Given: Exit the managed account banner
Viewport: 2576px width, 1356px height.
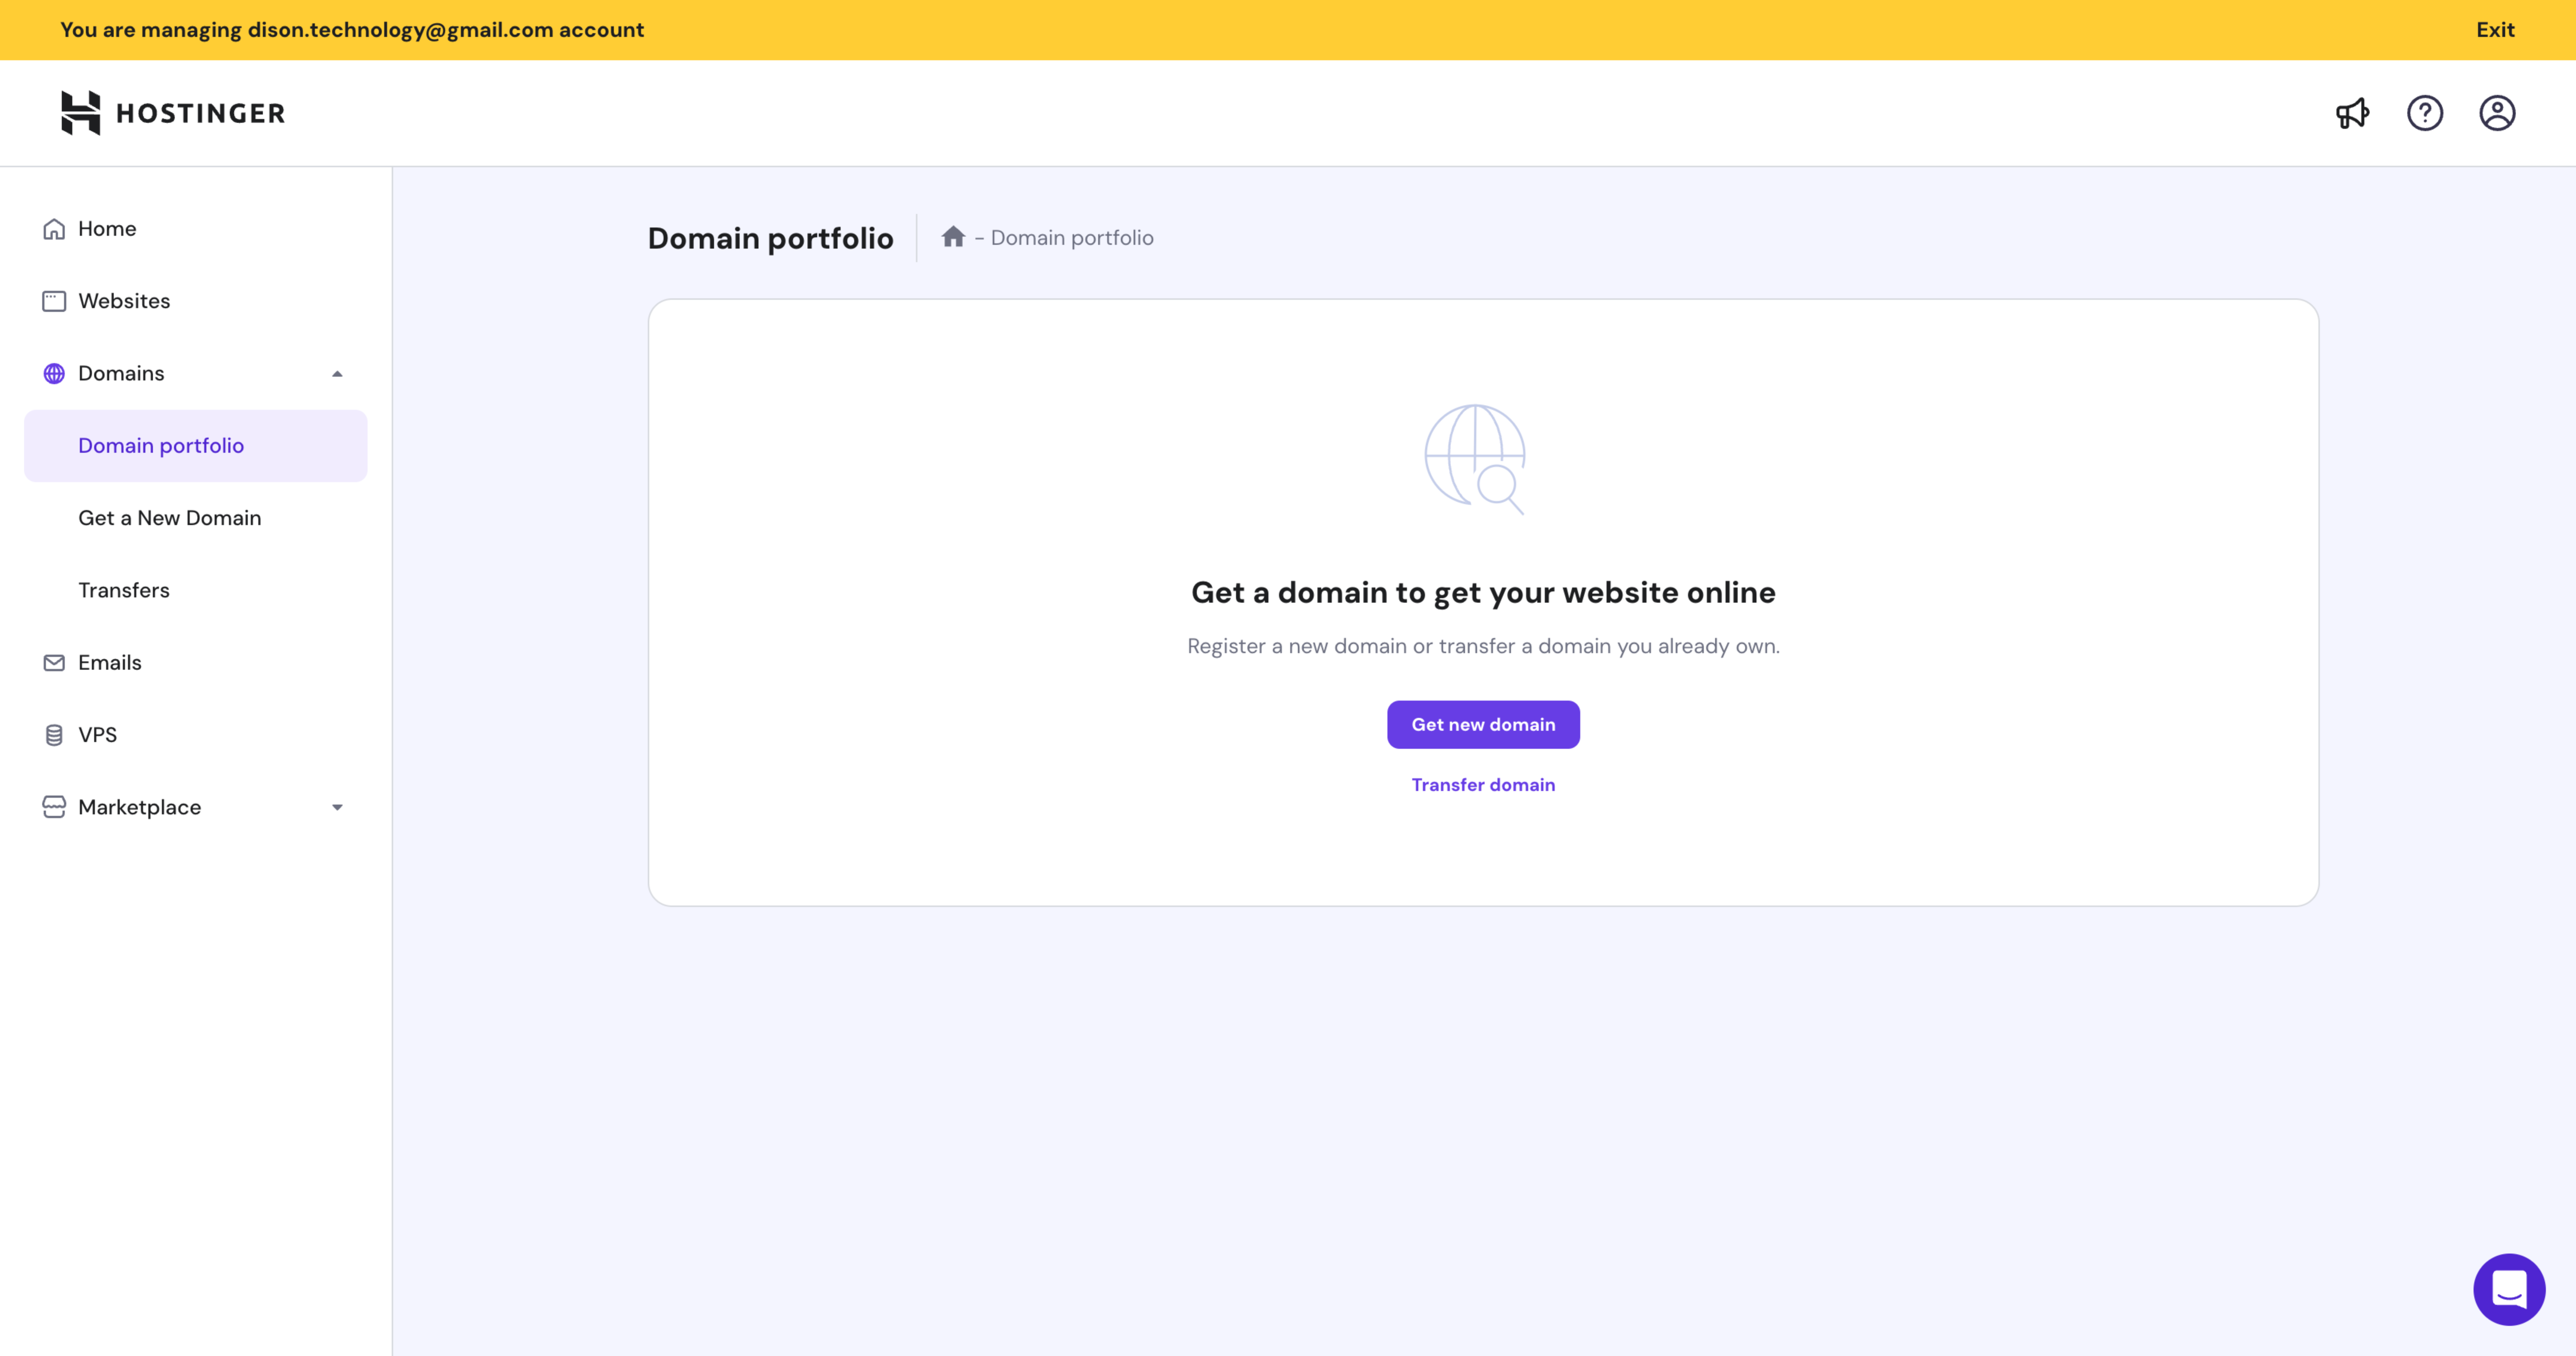Looking at the screenshot, I should click(2495, 30).
